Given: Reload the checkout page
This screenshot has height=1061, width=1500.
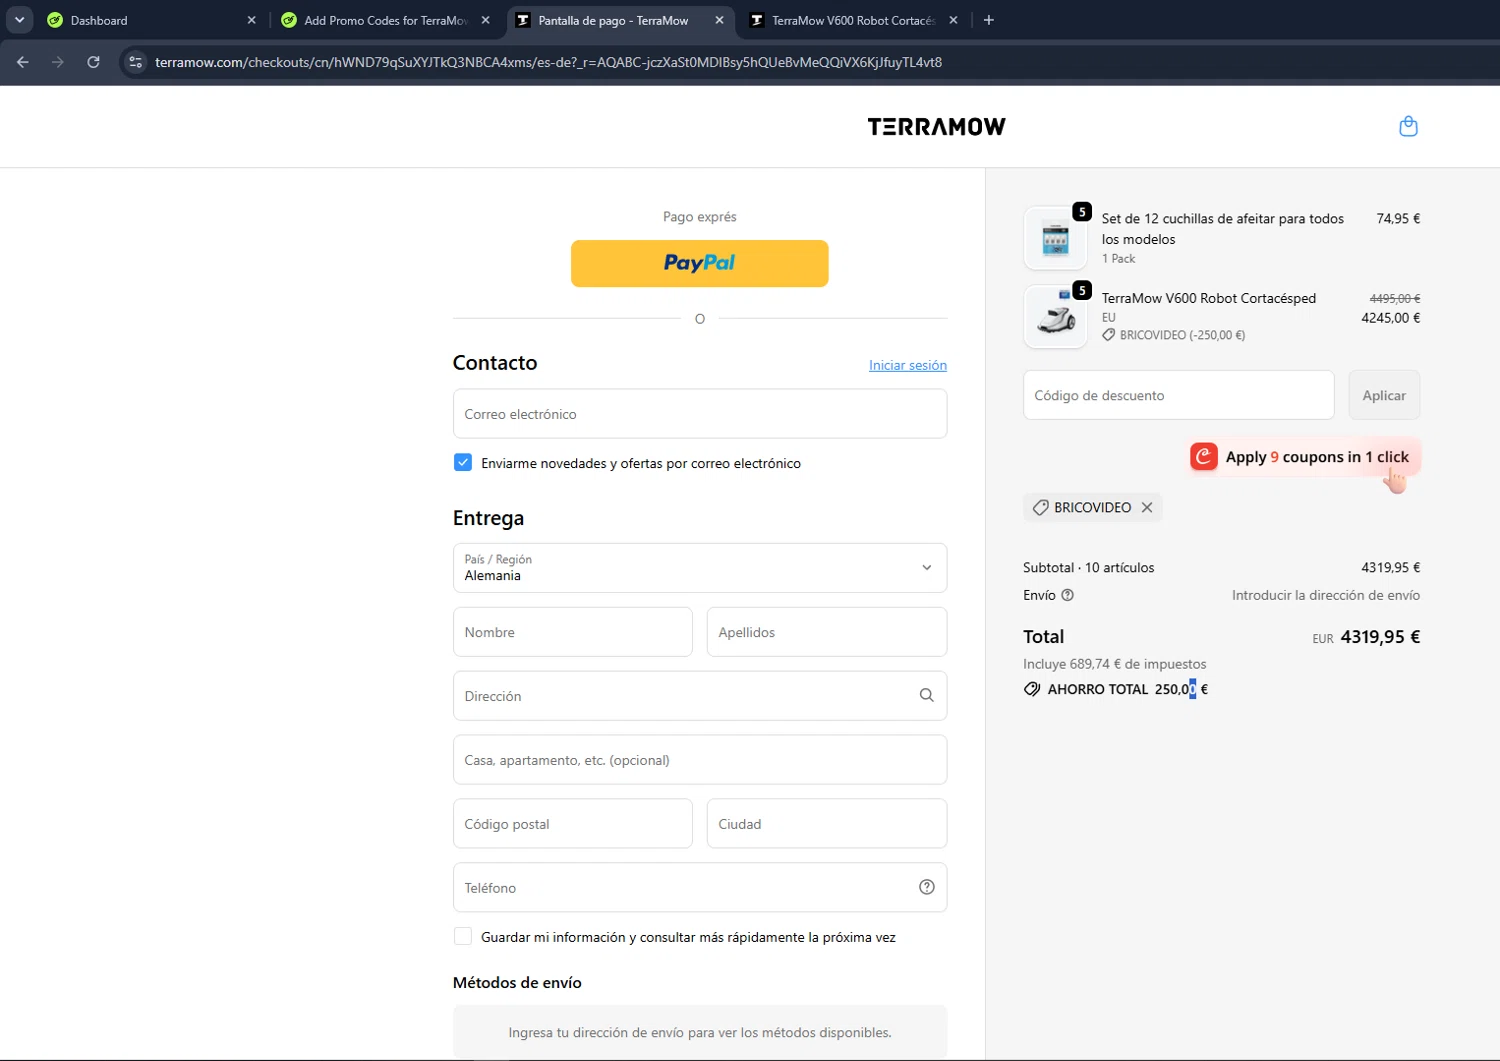Looking at the screenshot, I should tap(93, 62).
